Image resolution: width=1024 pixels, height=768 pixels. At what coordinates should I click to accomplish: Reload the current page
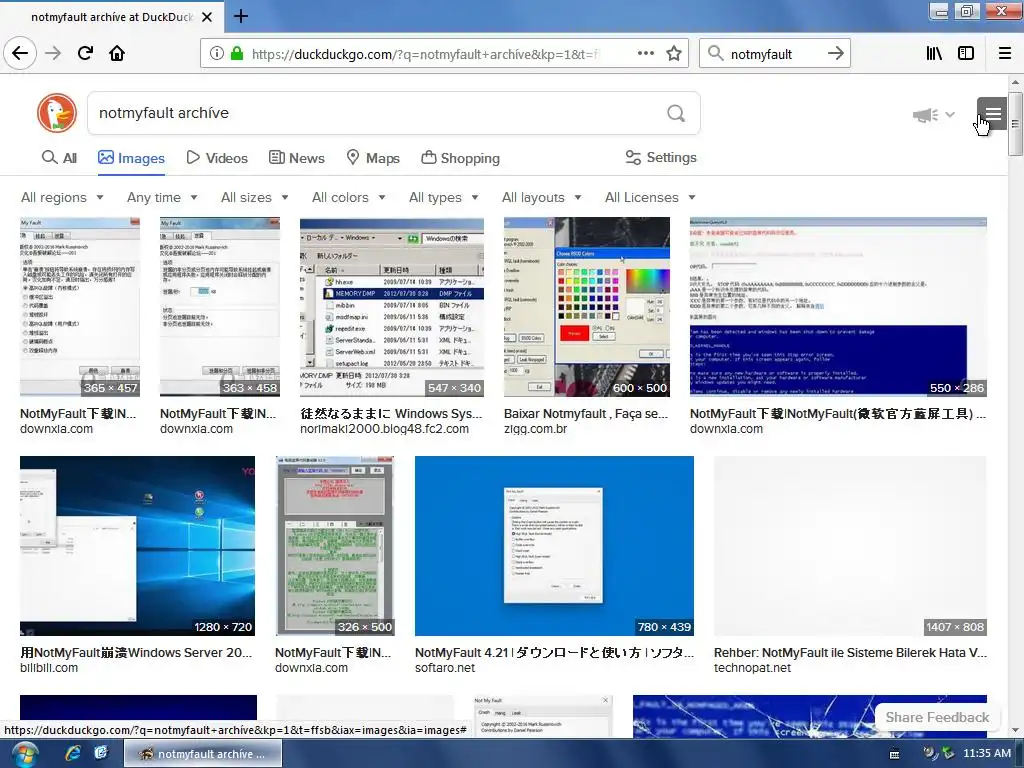(85, 54)
